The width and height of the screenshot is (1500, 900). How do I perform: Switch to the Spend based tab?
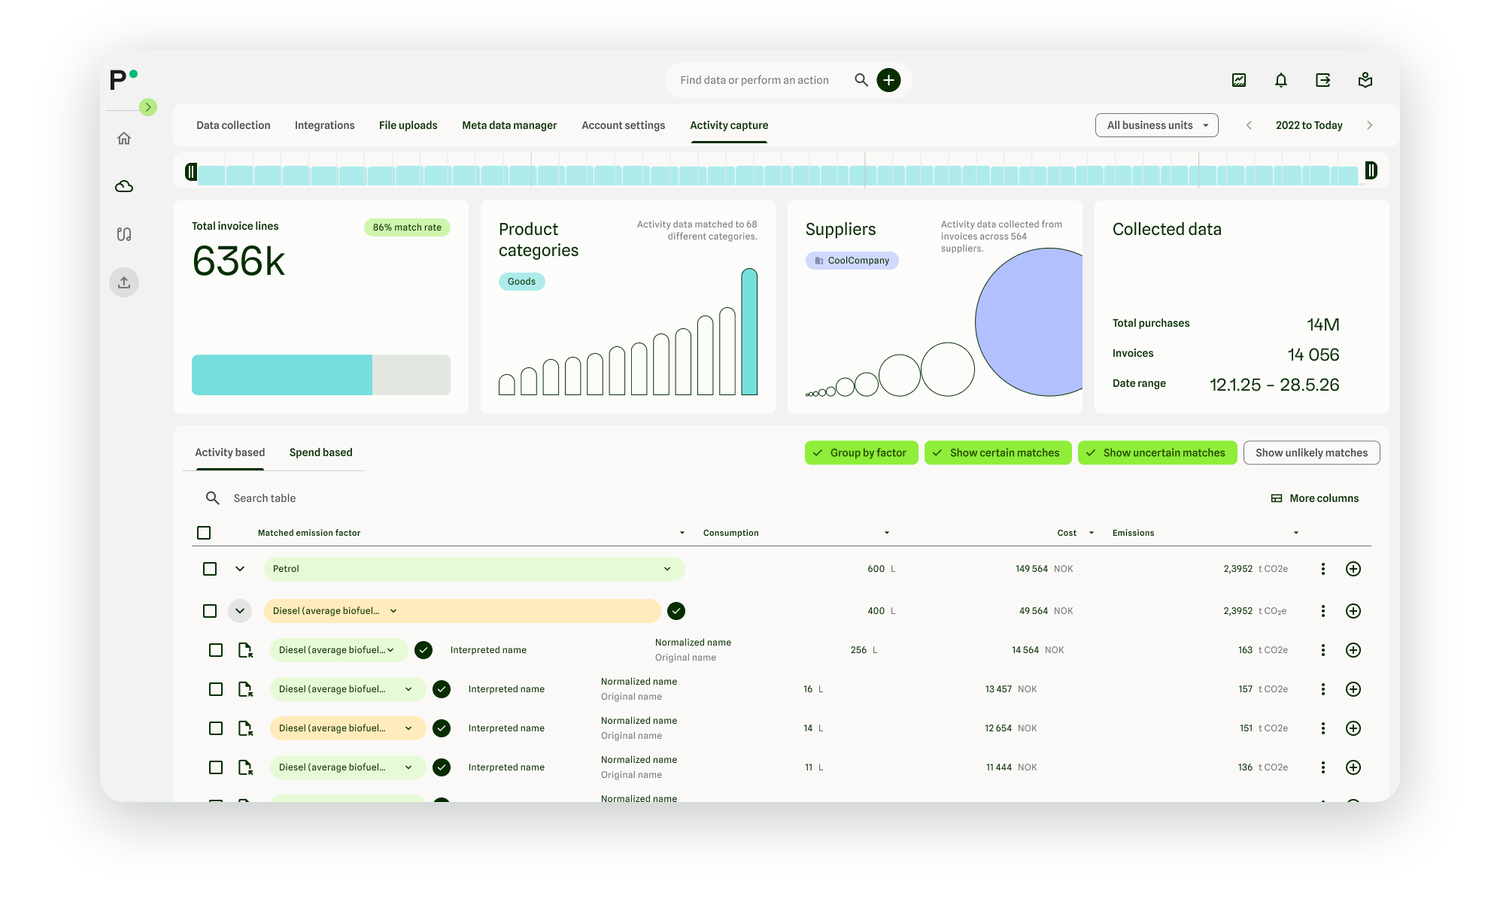(x=321, y=452)
